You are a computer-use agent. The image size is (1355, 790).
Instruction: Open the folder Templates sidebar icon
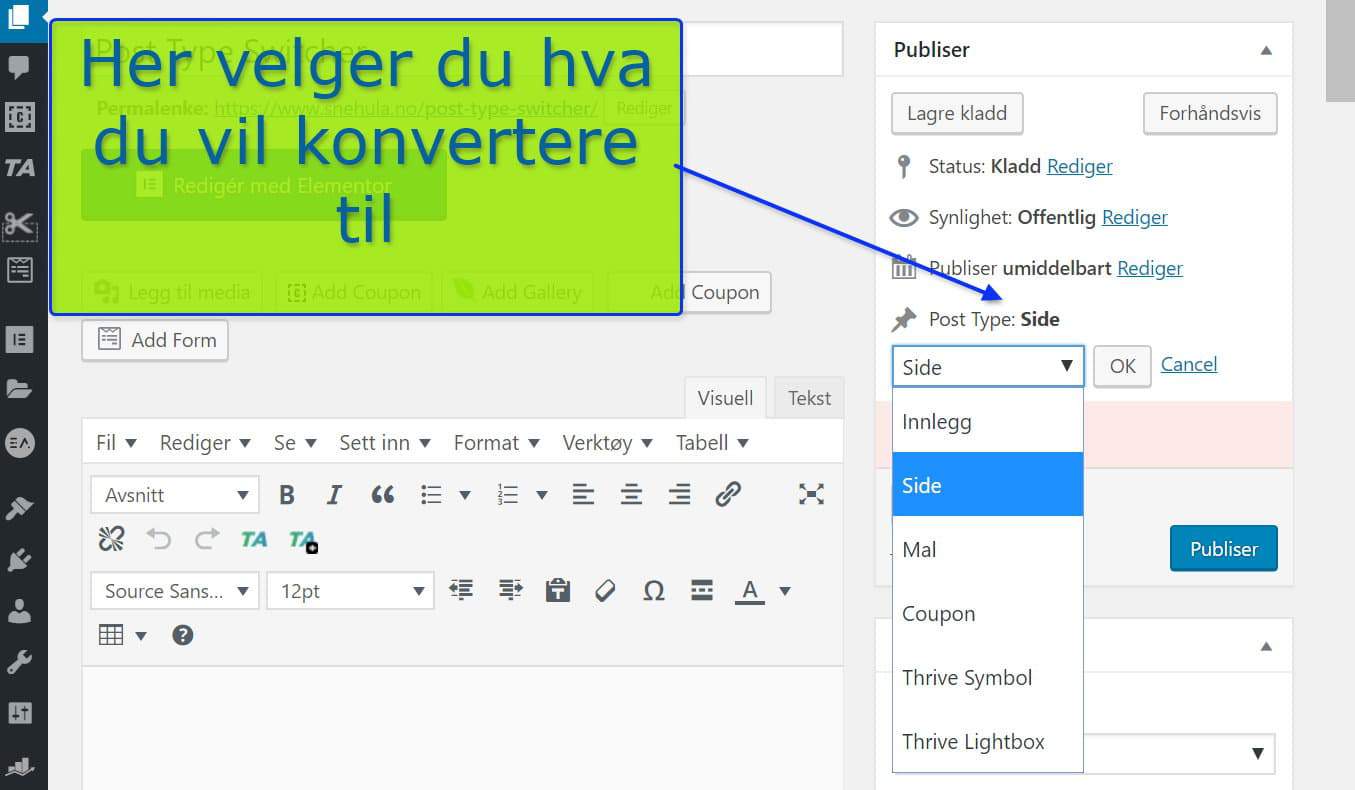tap(19, 389)
